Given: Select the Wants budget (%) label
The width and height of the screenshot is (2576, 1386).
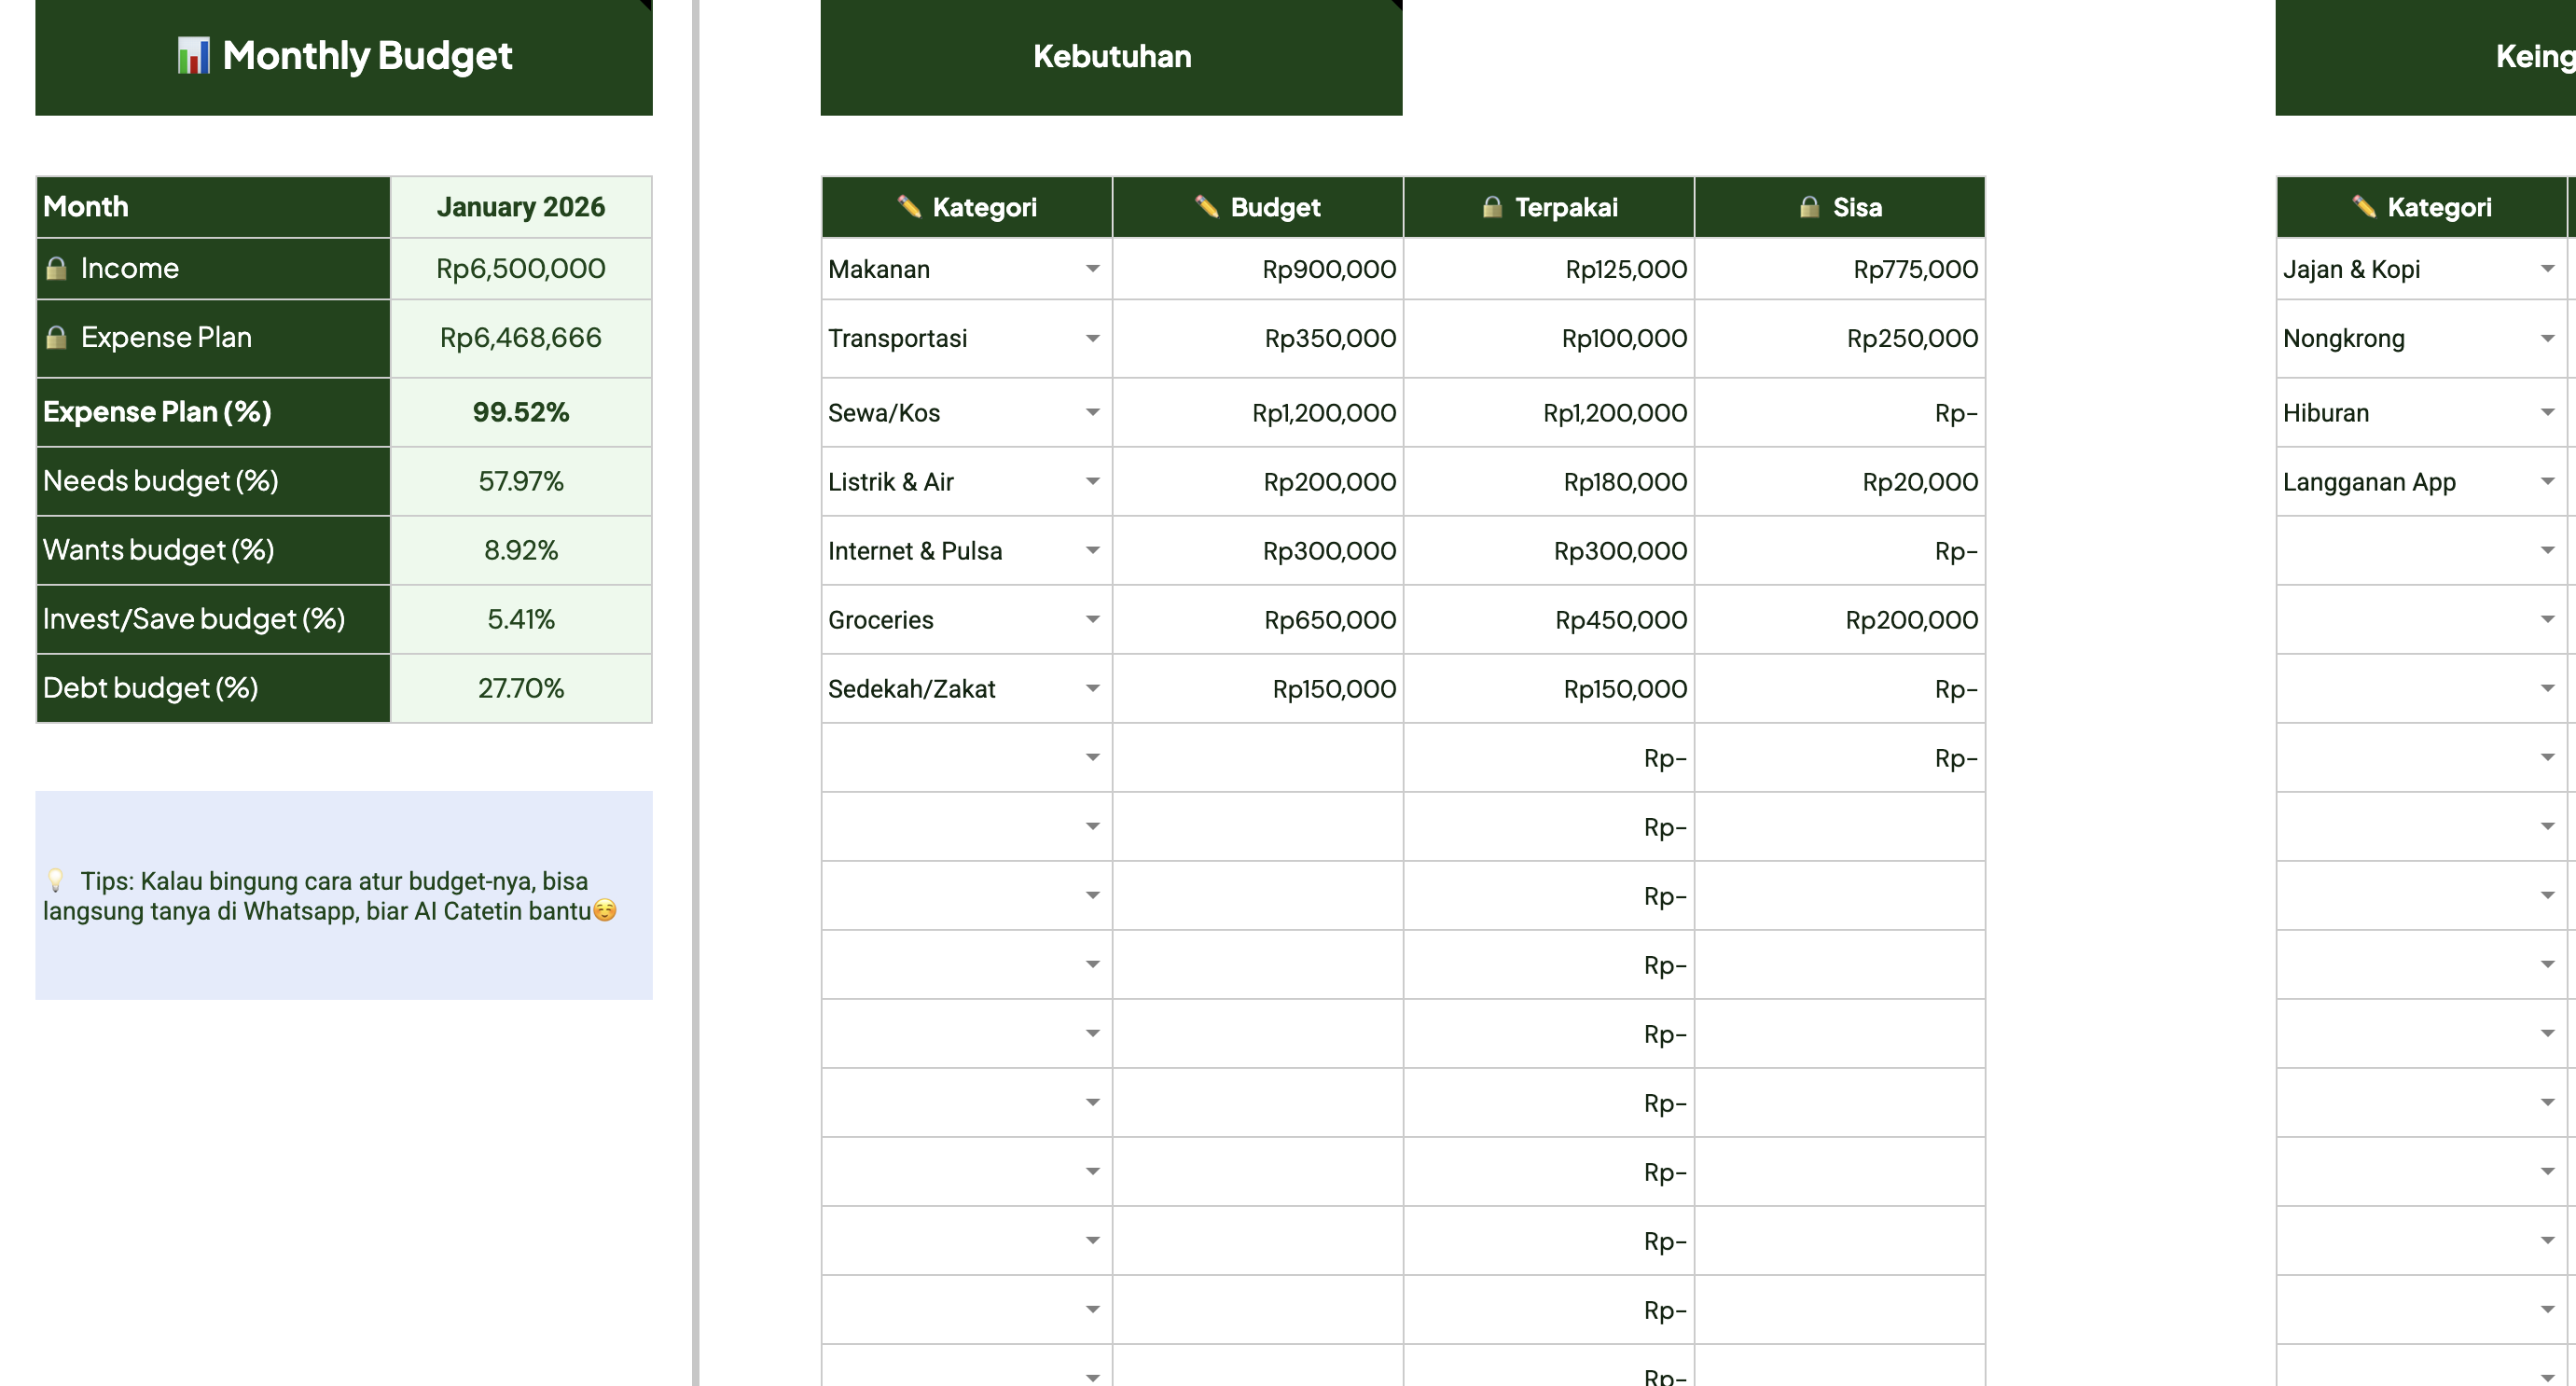Looking at the screenshot, I should [x=213, y=550].
